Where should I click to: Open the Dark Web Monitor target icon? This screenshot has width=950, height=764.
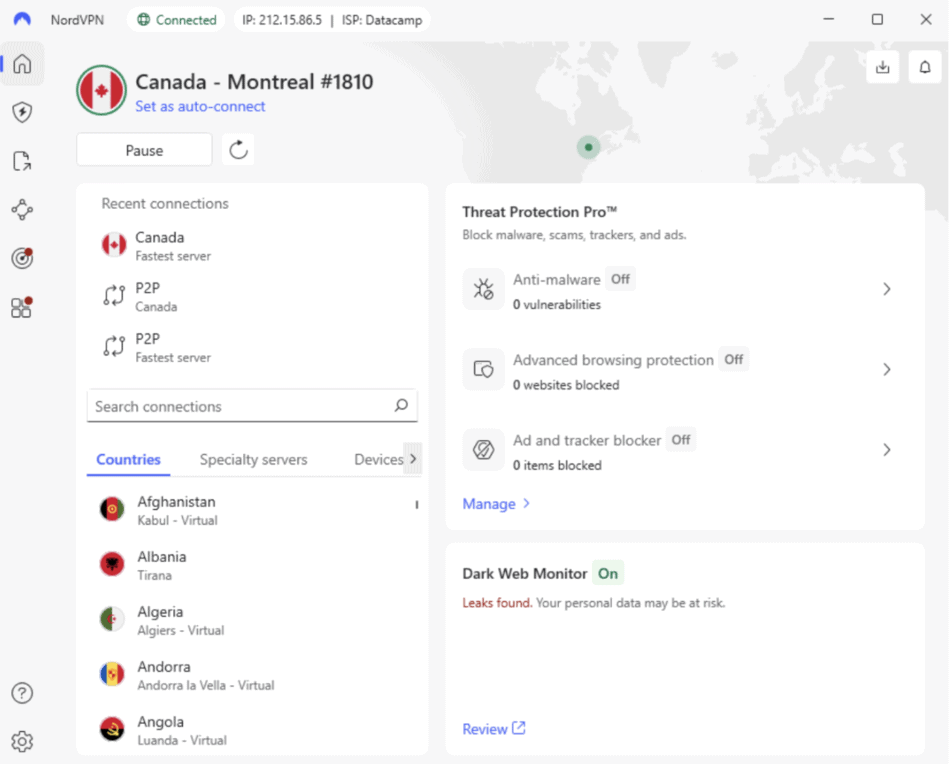[x=22, y=258]
